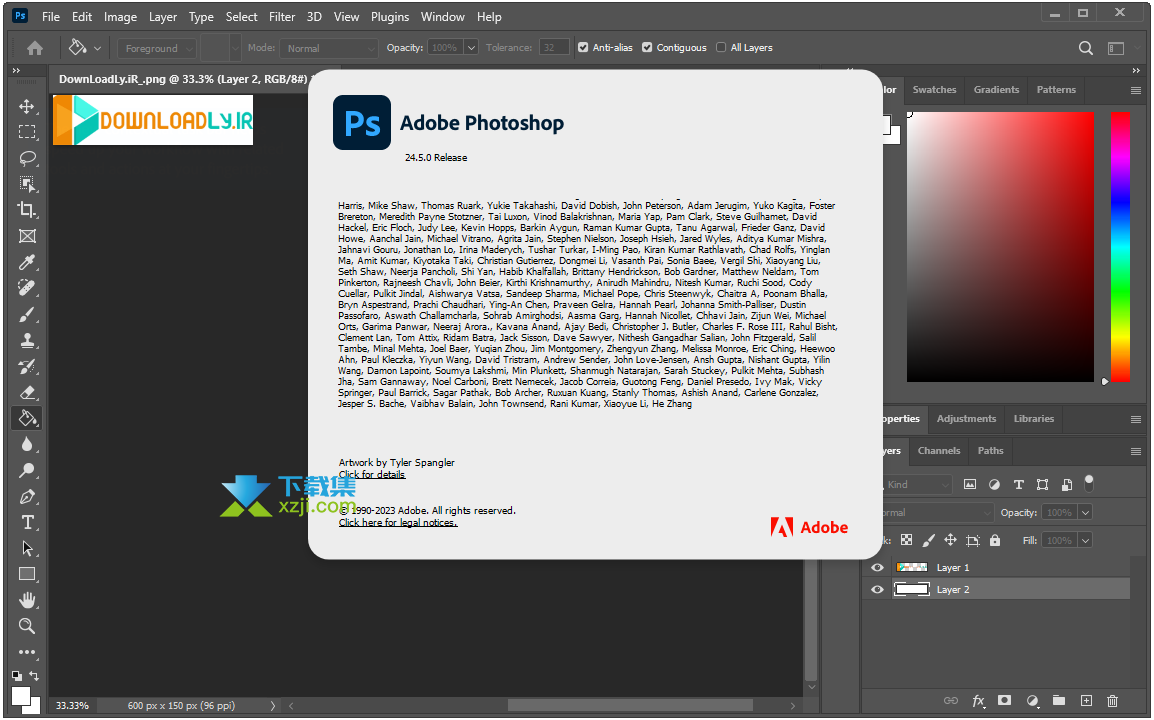
Task: Open the Layers panel options menu
Action: 1136,451
